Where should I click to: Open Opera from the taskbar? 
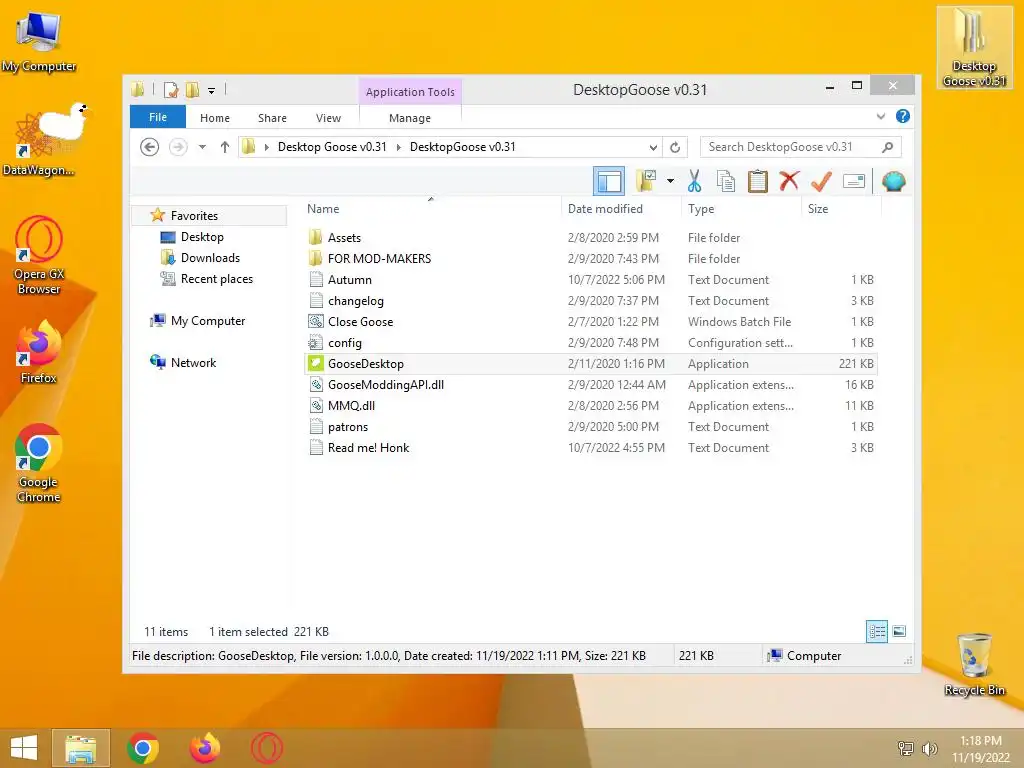[266, 748]
